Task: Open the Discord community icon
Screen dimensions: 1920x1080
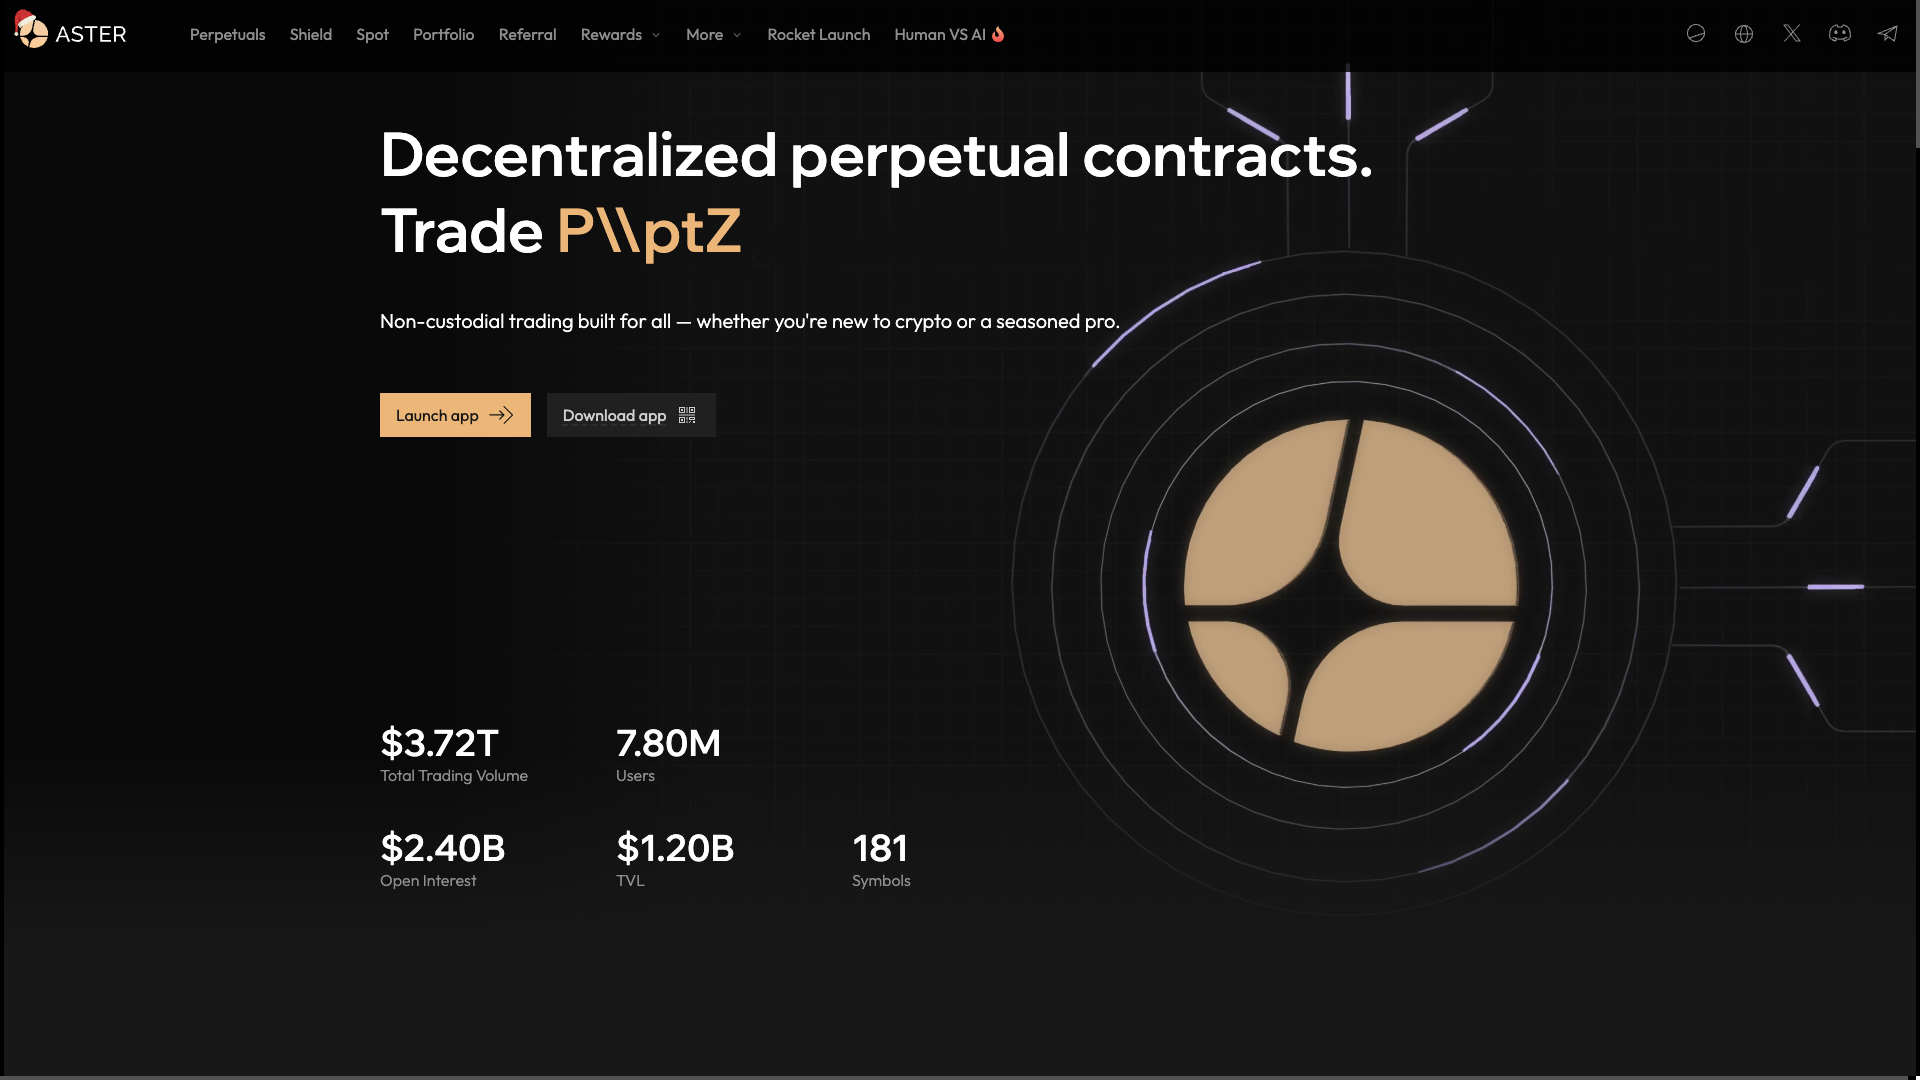Action: tap(1840, 34)
